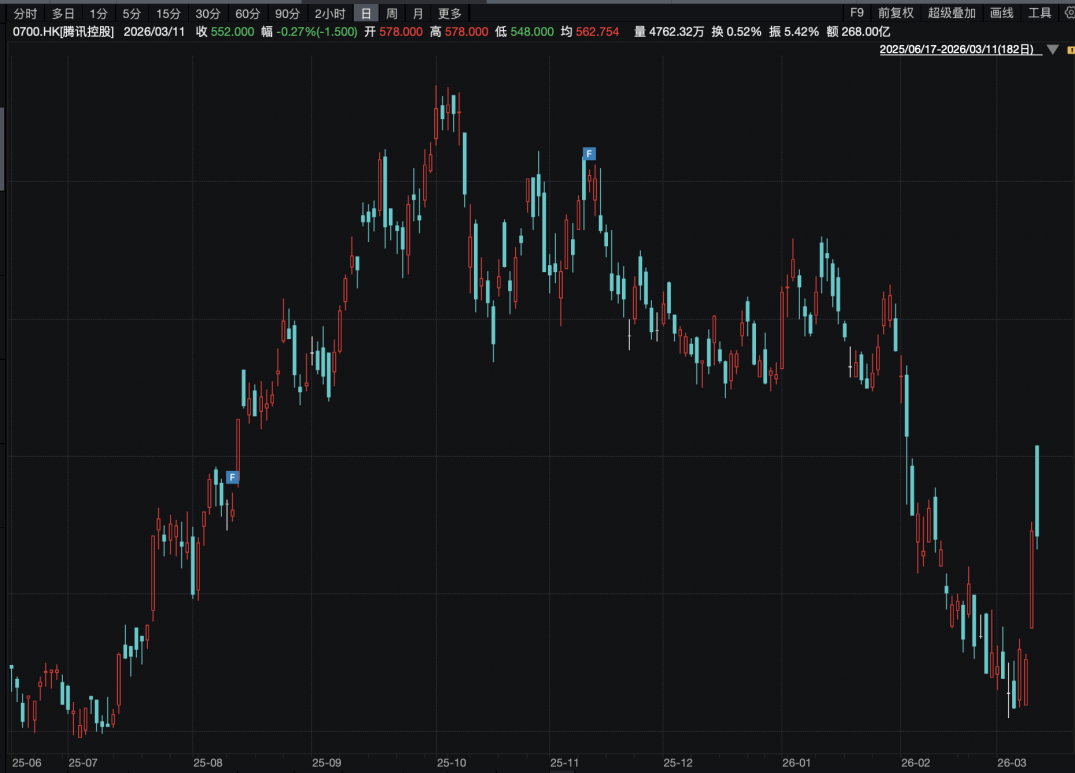Open the 前复权 adjustment selector
The width and height of the screenshot is (1075, 773).
(x=896, y=13)
